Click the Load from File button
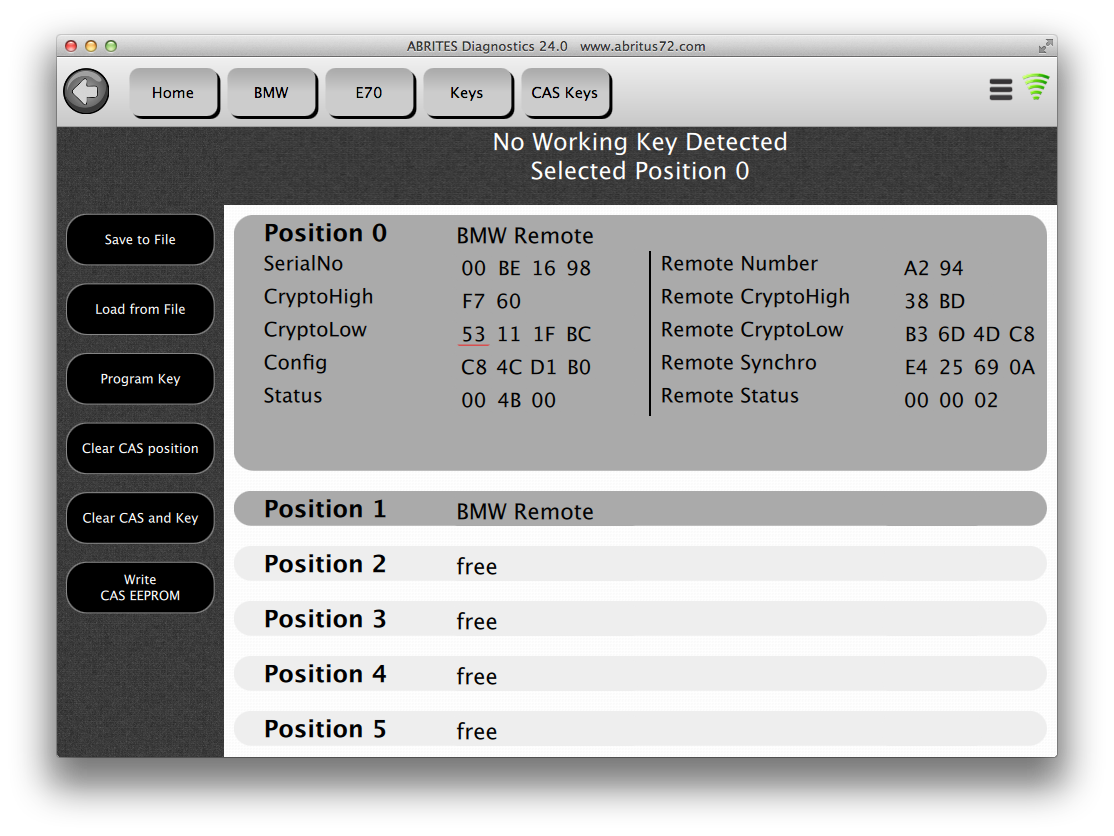Screen dimensions: 1114x836 click(x=140, y=309)
